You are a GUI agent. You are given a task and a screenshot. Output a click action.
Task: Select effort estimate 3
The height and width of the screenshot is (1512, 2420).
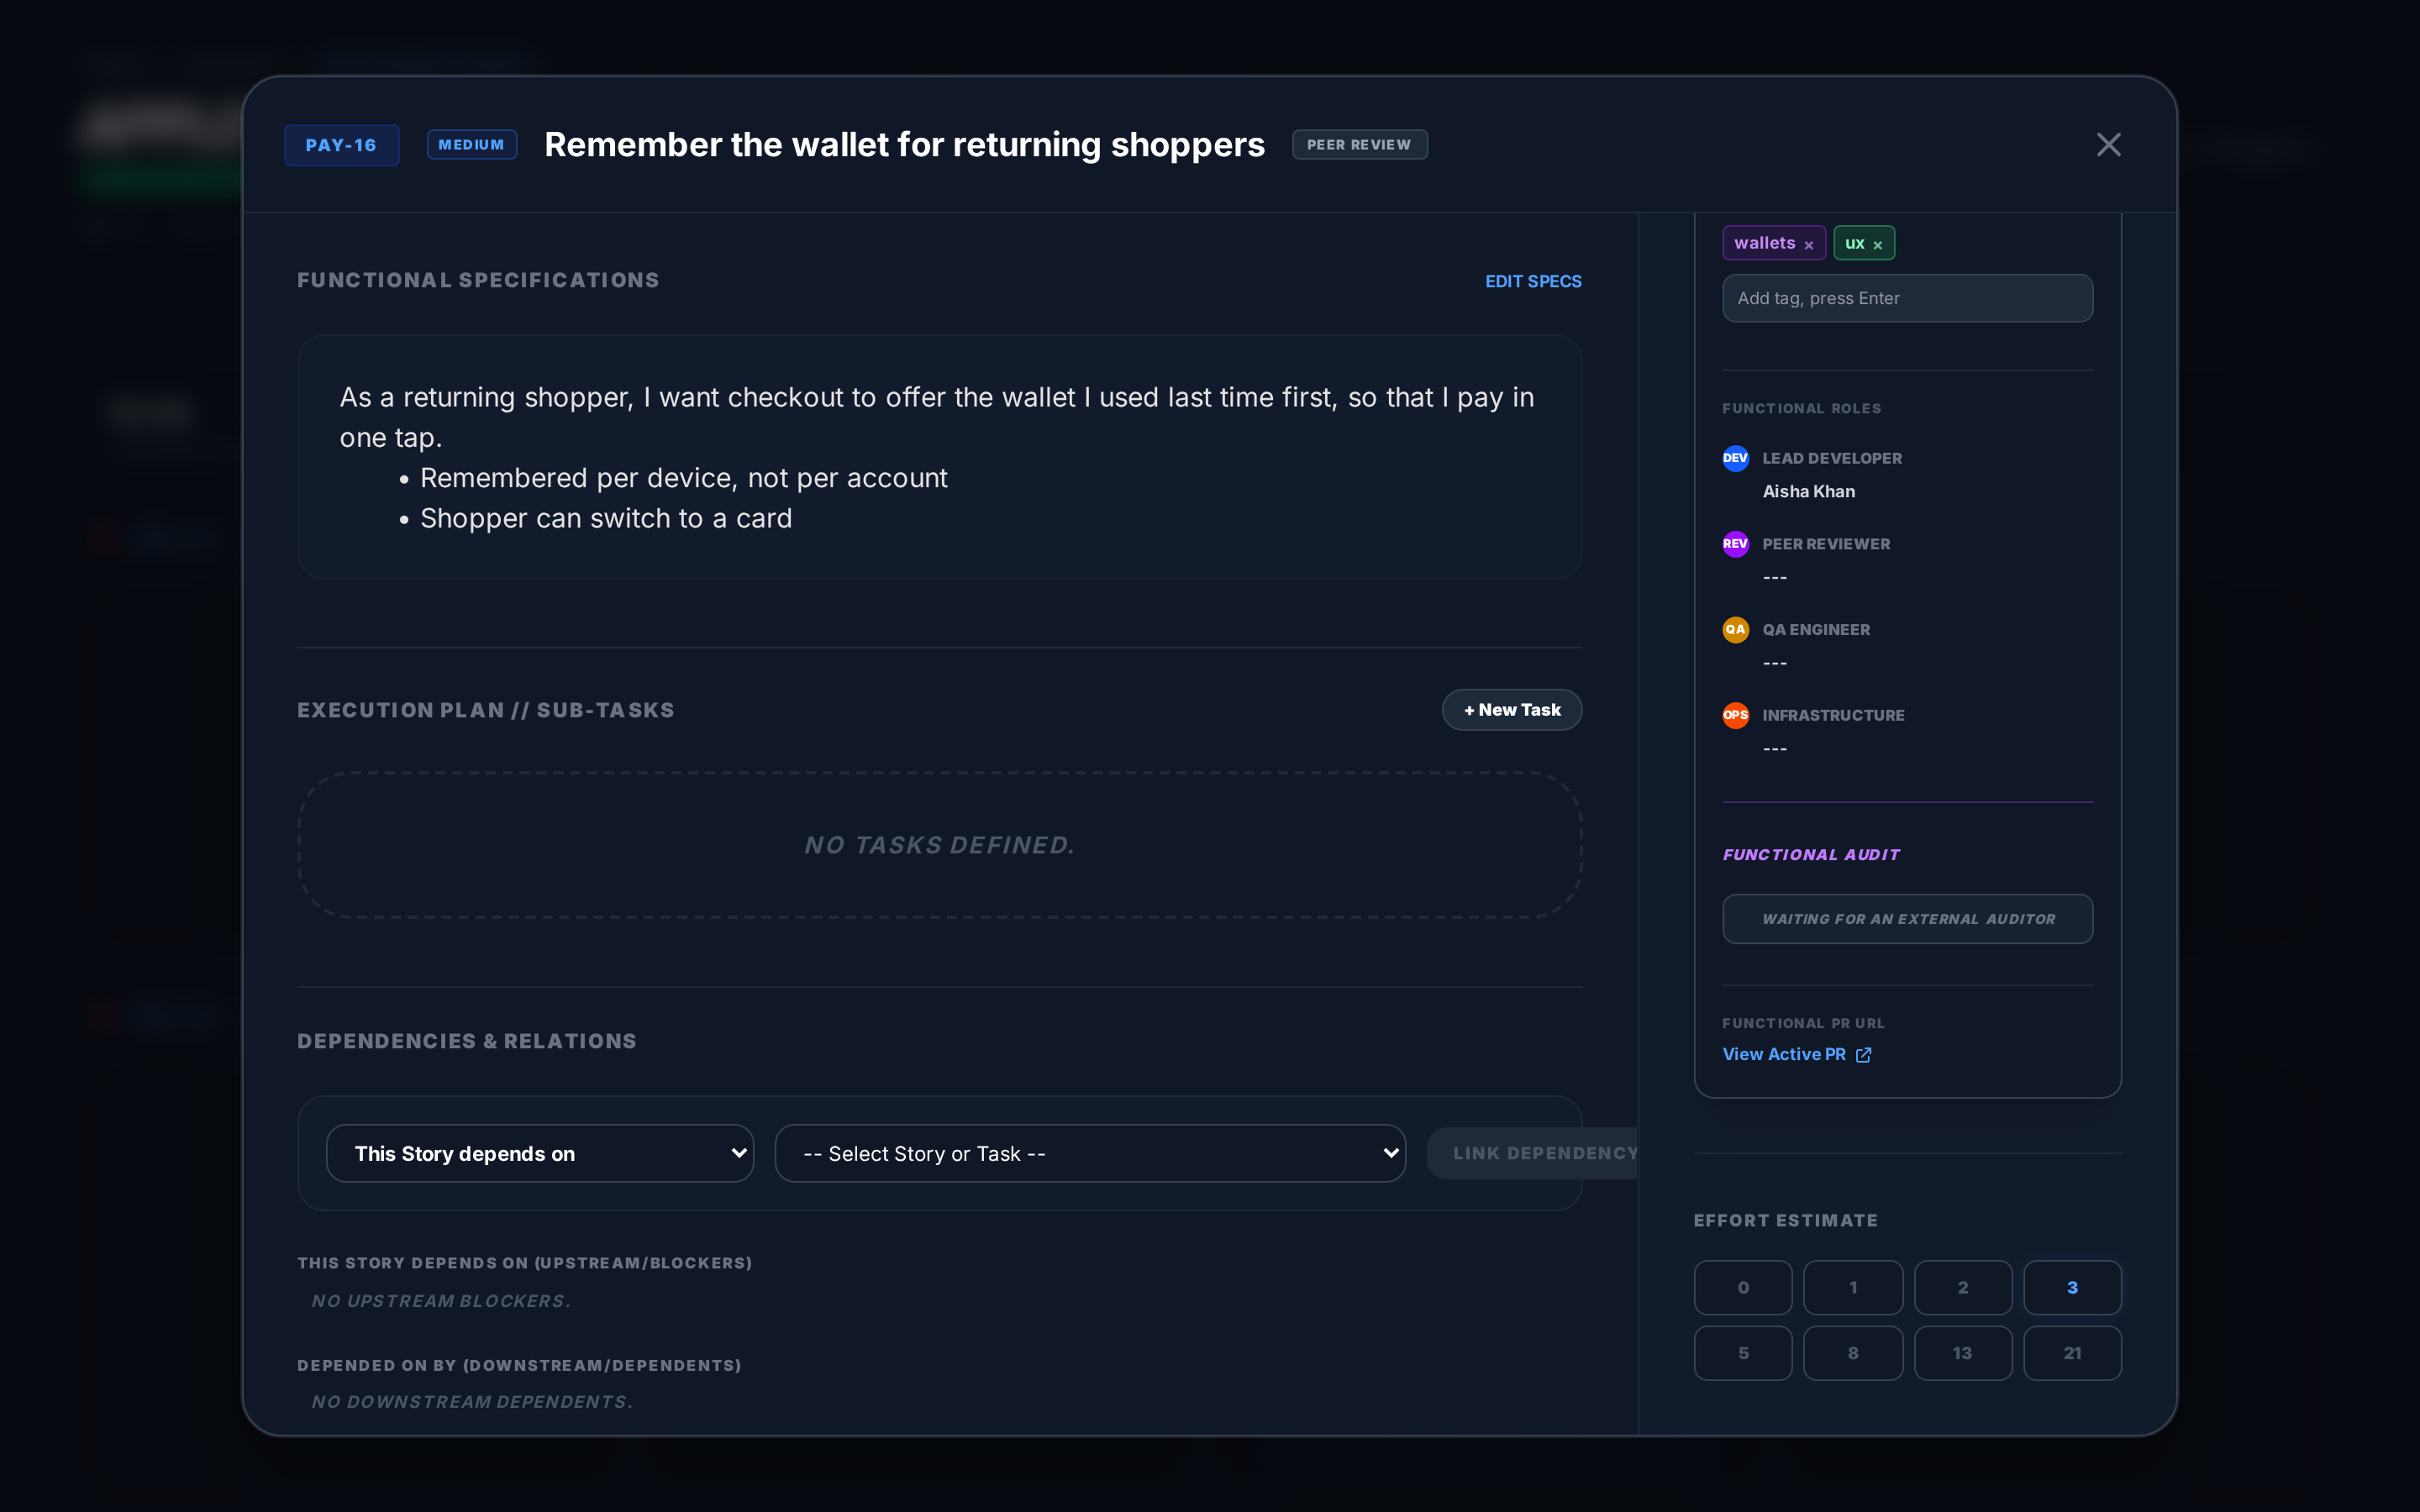(x=2072, y=1287)
